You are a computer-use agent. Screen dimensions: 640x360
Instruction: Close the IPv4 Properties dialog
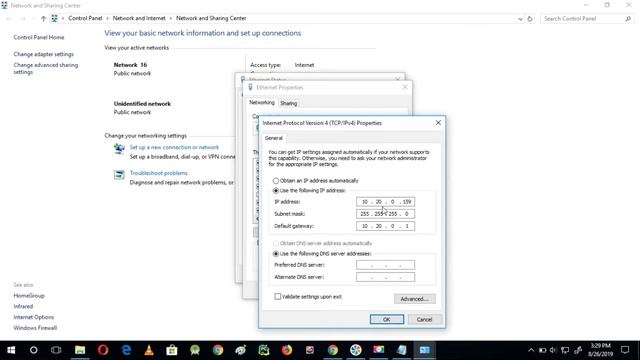pyautogui.click(x=438, y=122)
